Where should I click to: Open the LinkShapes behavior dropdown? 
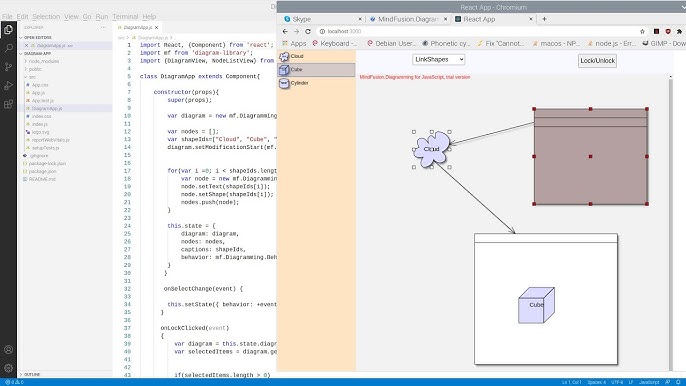click(x=438, y=60)
